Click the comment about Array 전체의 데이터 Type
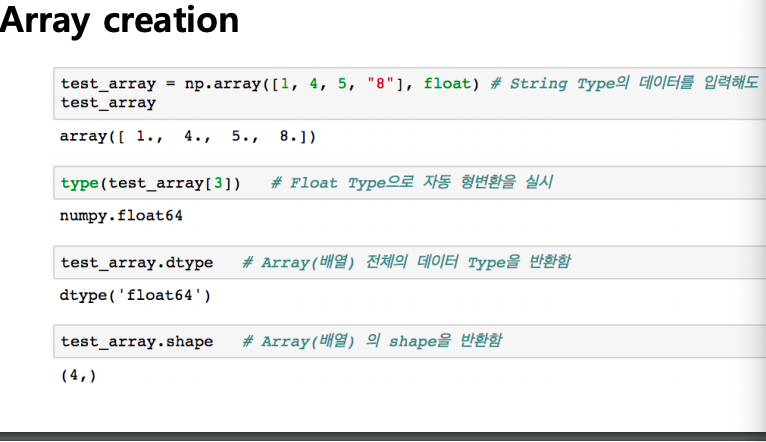Viewport: 766px width, 442px height. point(406,262)
